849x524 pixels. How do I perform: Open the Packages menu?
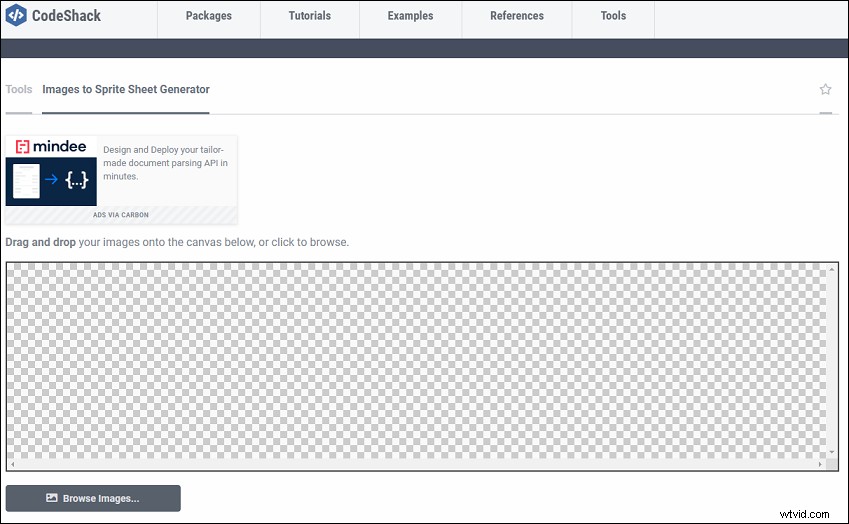coord(208,16)
